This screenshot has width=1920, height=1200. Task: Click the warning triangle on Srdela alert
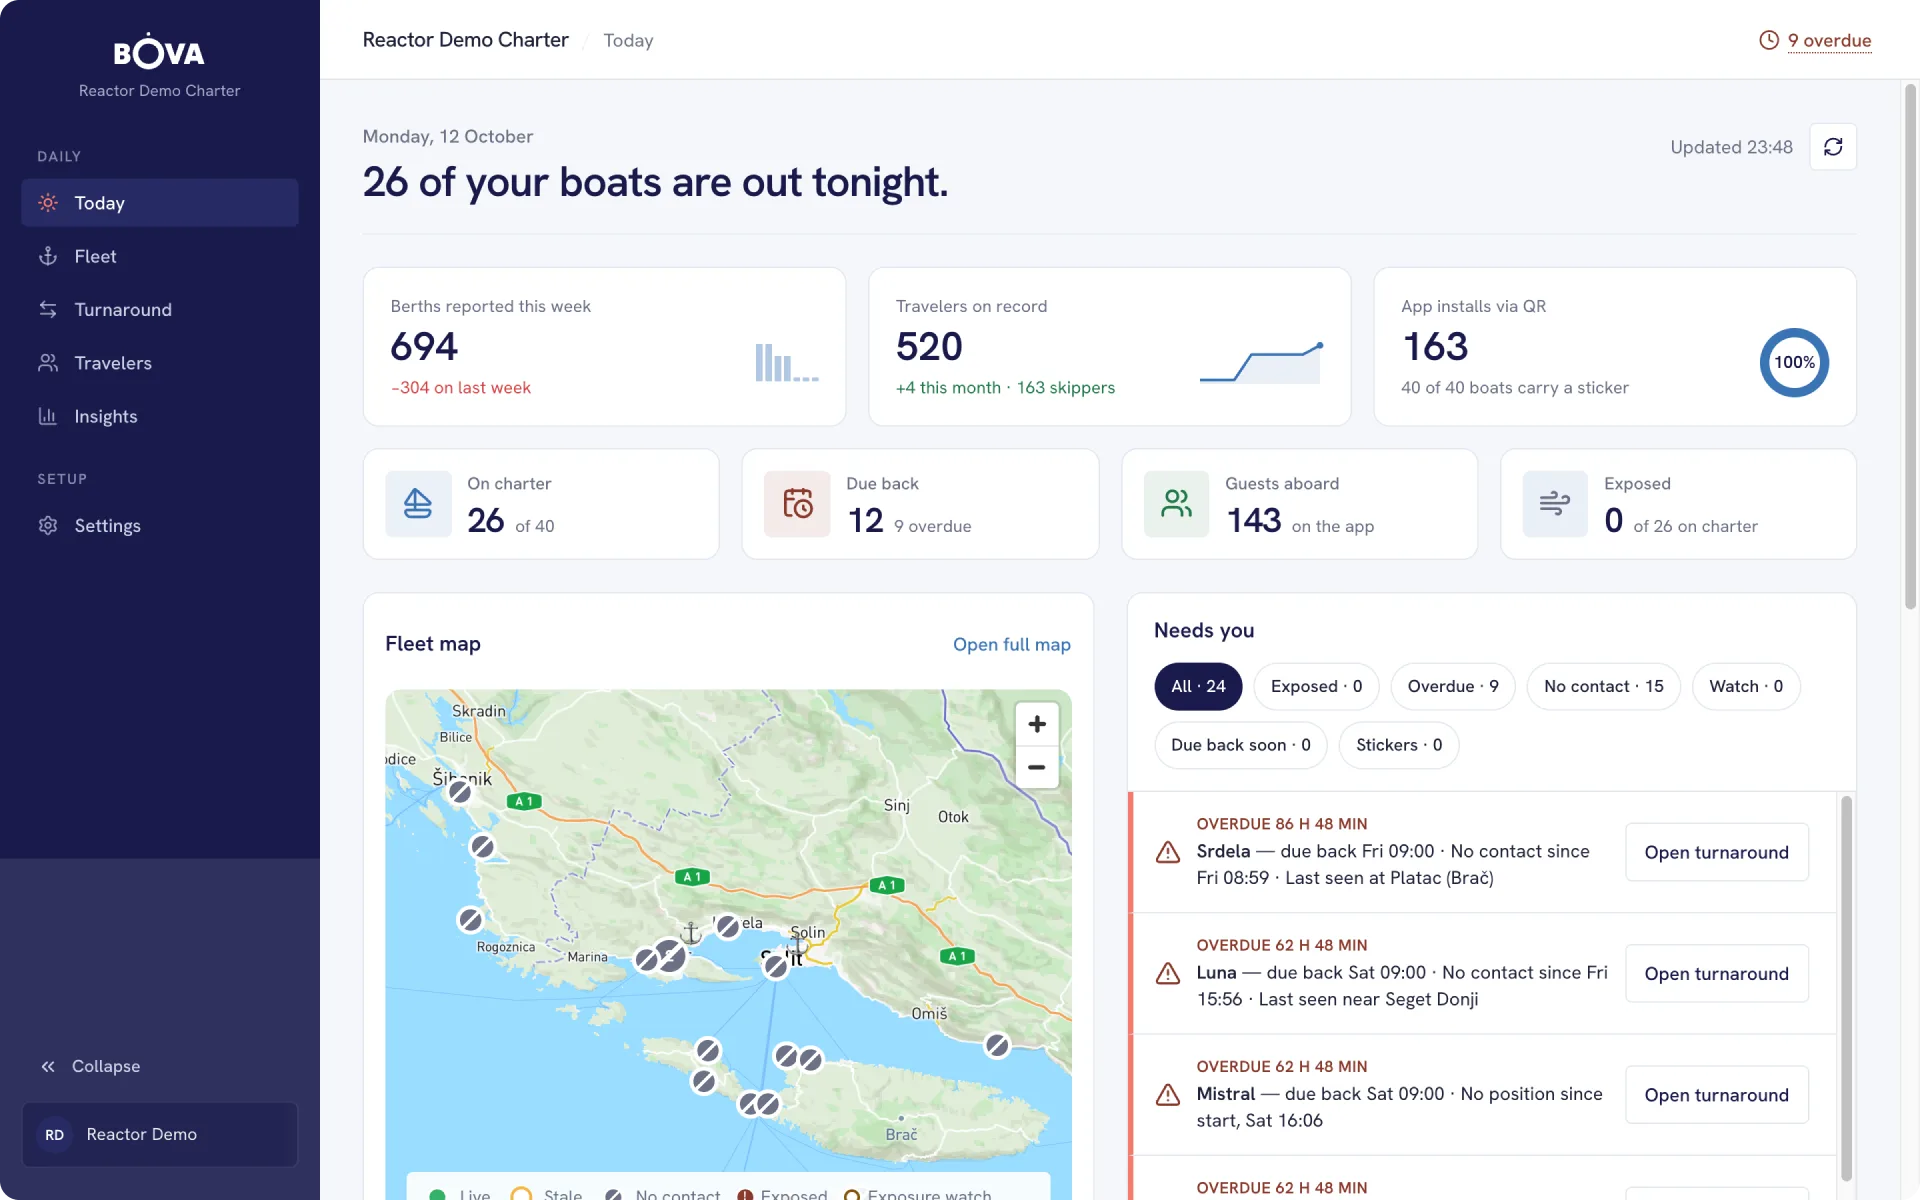coord(1167,852)
